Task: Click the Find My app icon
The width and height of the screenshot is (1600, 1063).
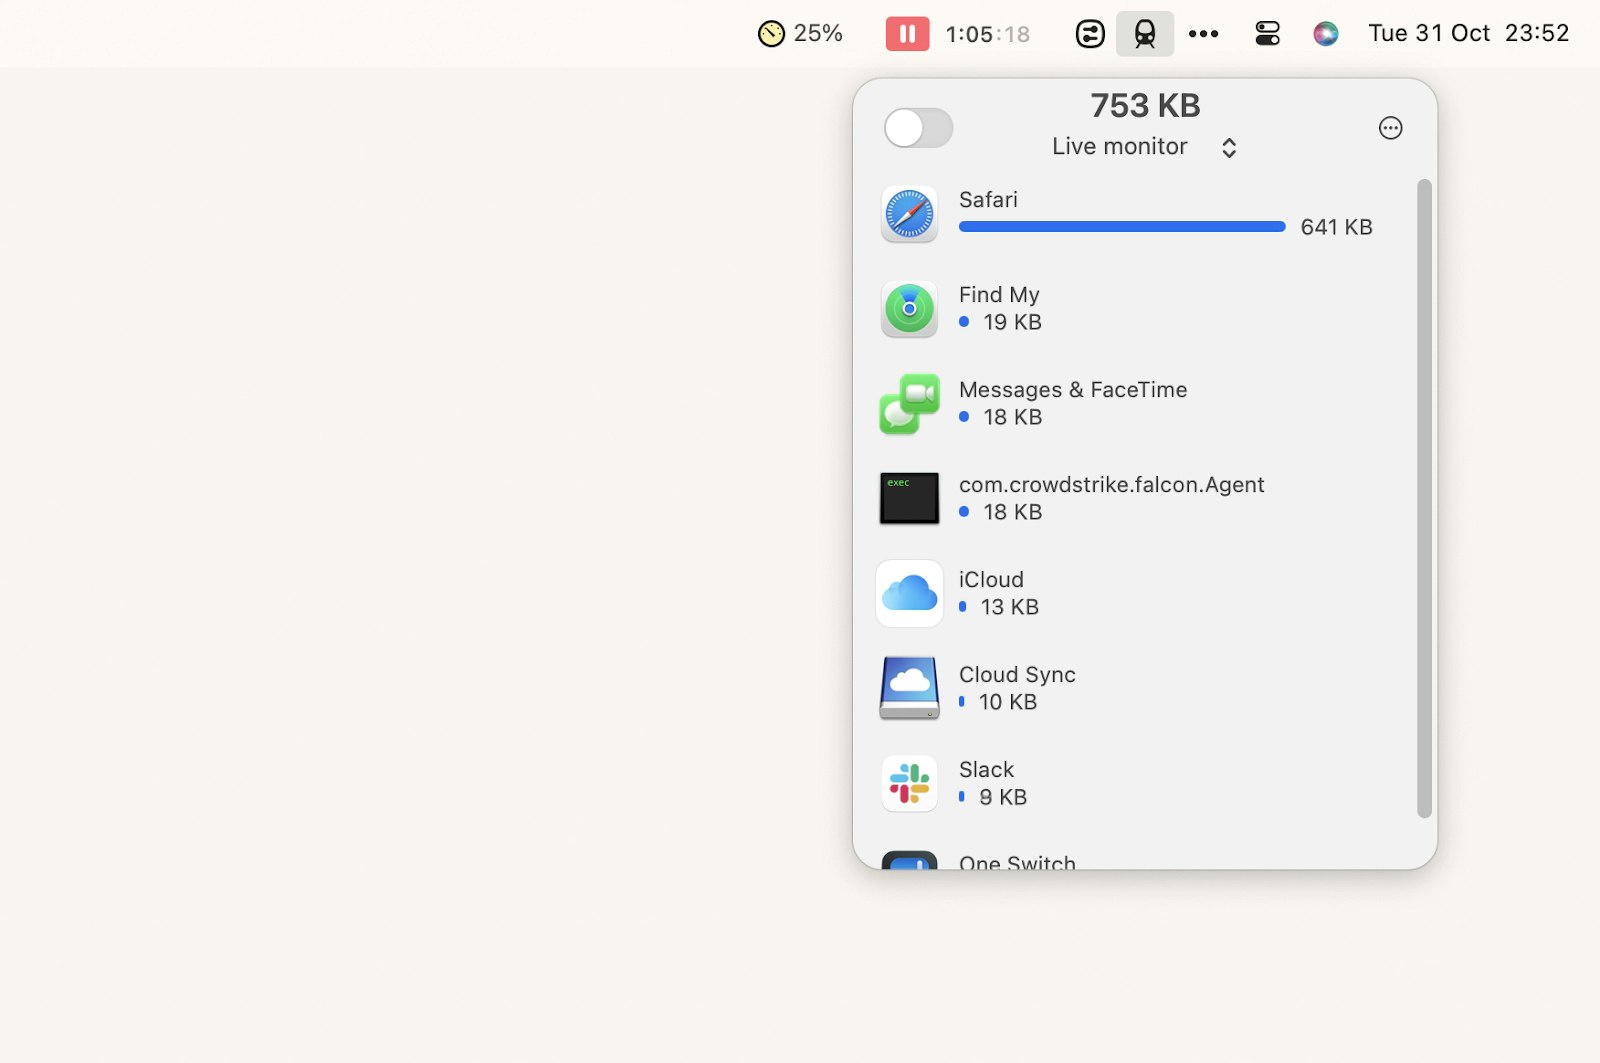Action: tap(909, 308)
